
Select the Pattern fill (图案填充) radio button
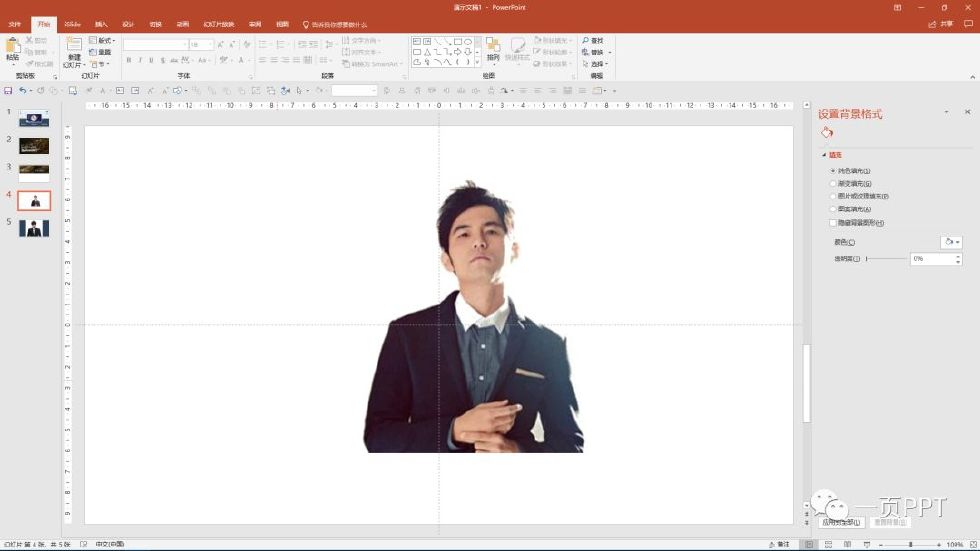(x=833, y=209)
